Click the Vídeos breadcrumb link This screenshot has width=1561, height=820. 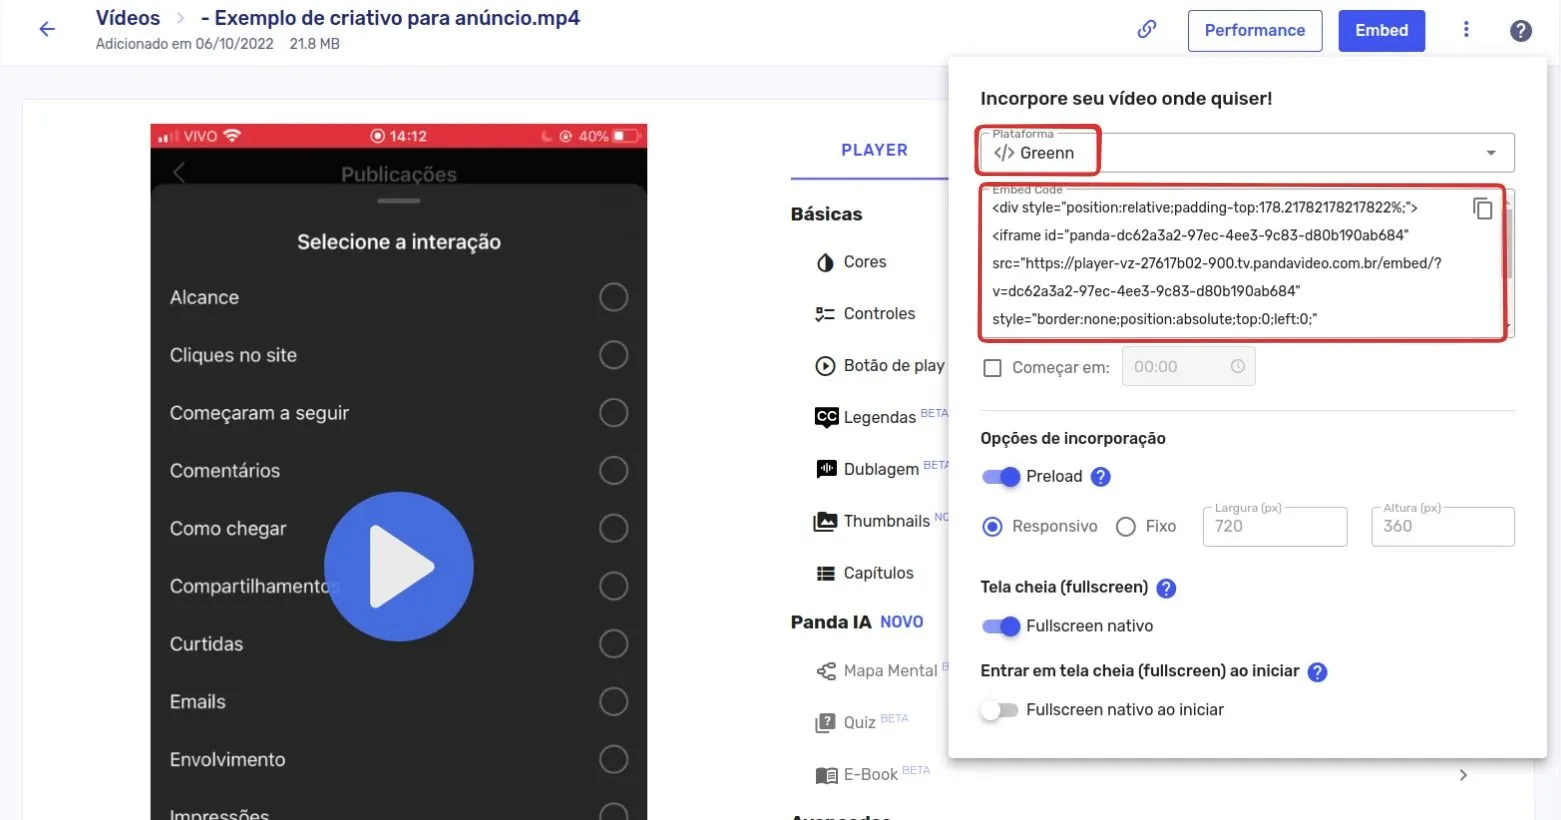[128, 18]
